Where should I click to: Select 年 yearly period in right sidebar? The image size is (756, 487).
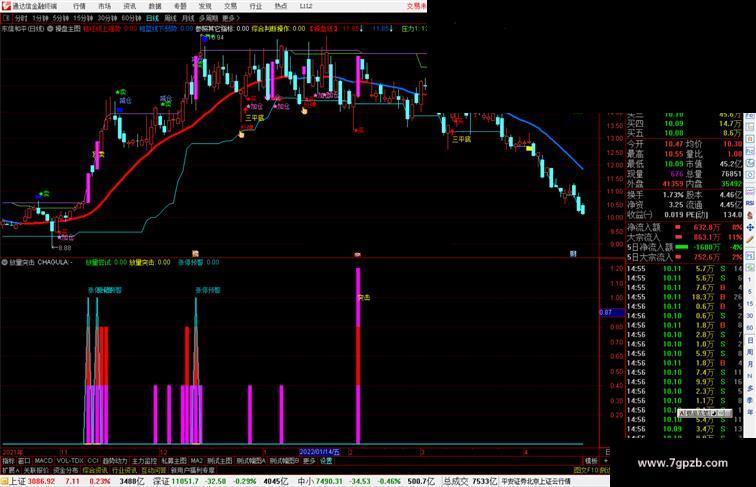tap(750, 412)
